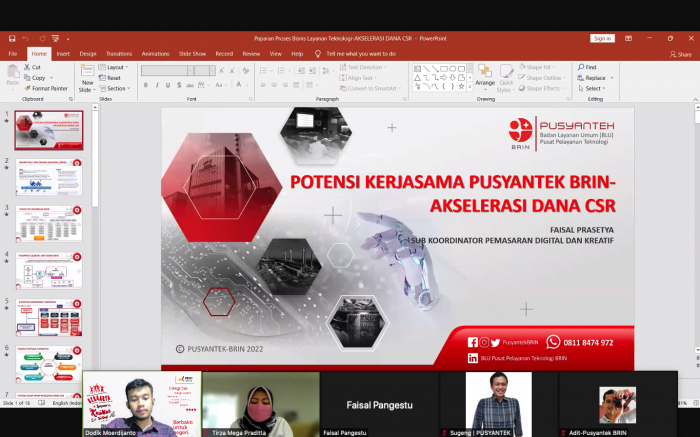The height and width of the screenshot is (437, 700).
Task: Toggle text Shadow formatting
Action: [x=179, y=85]
